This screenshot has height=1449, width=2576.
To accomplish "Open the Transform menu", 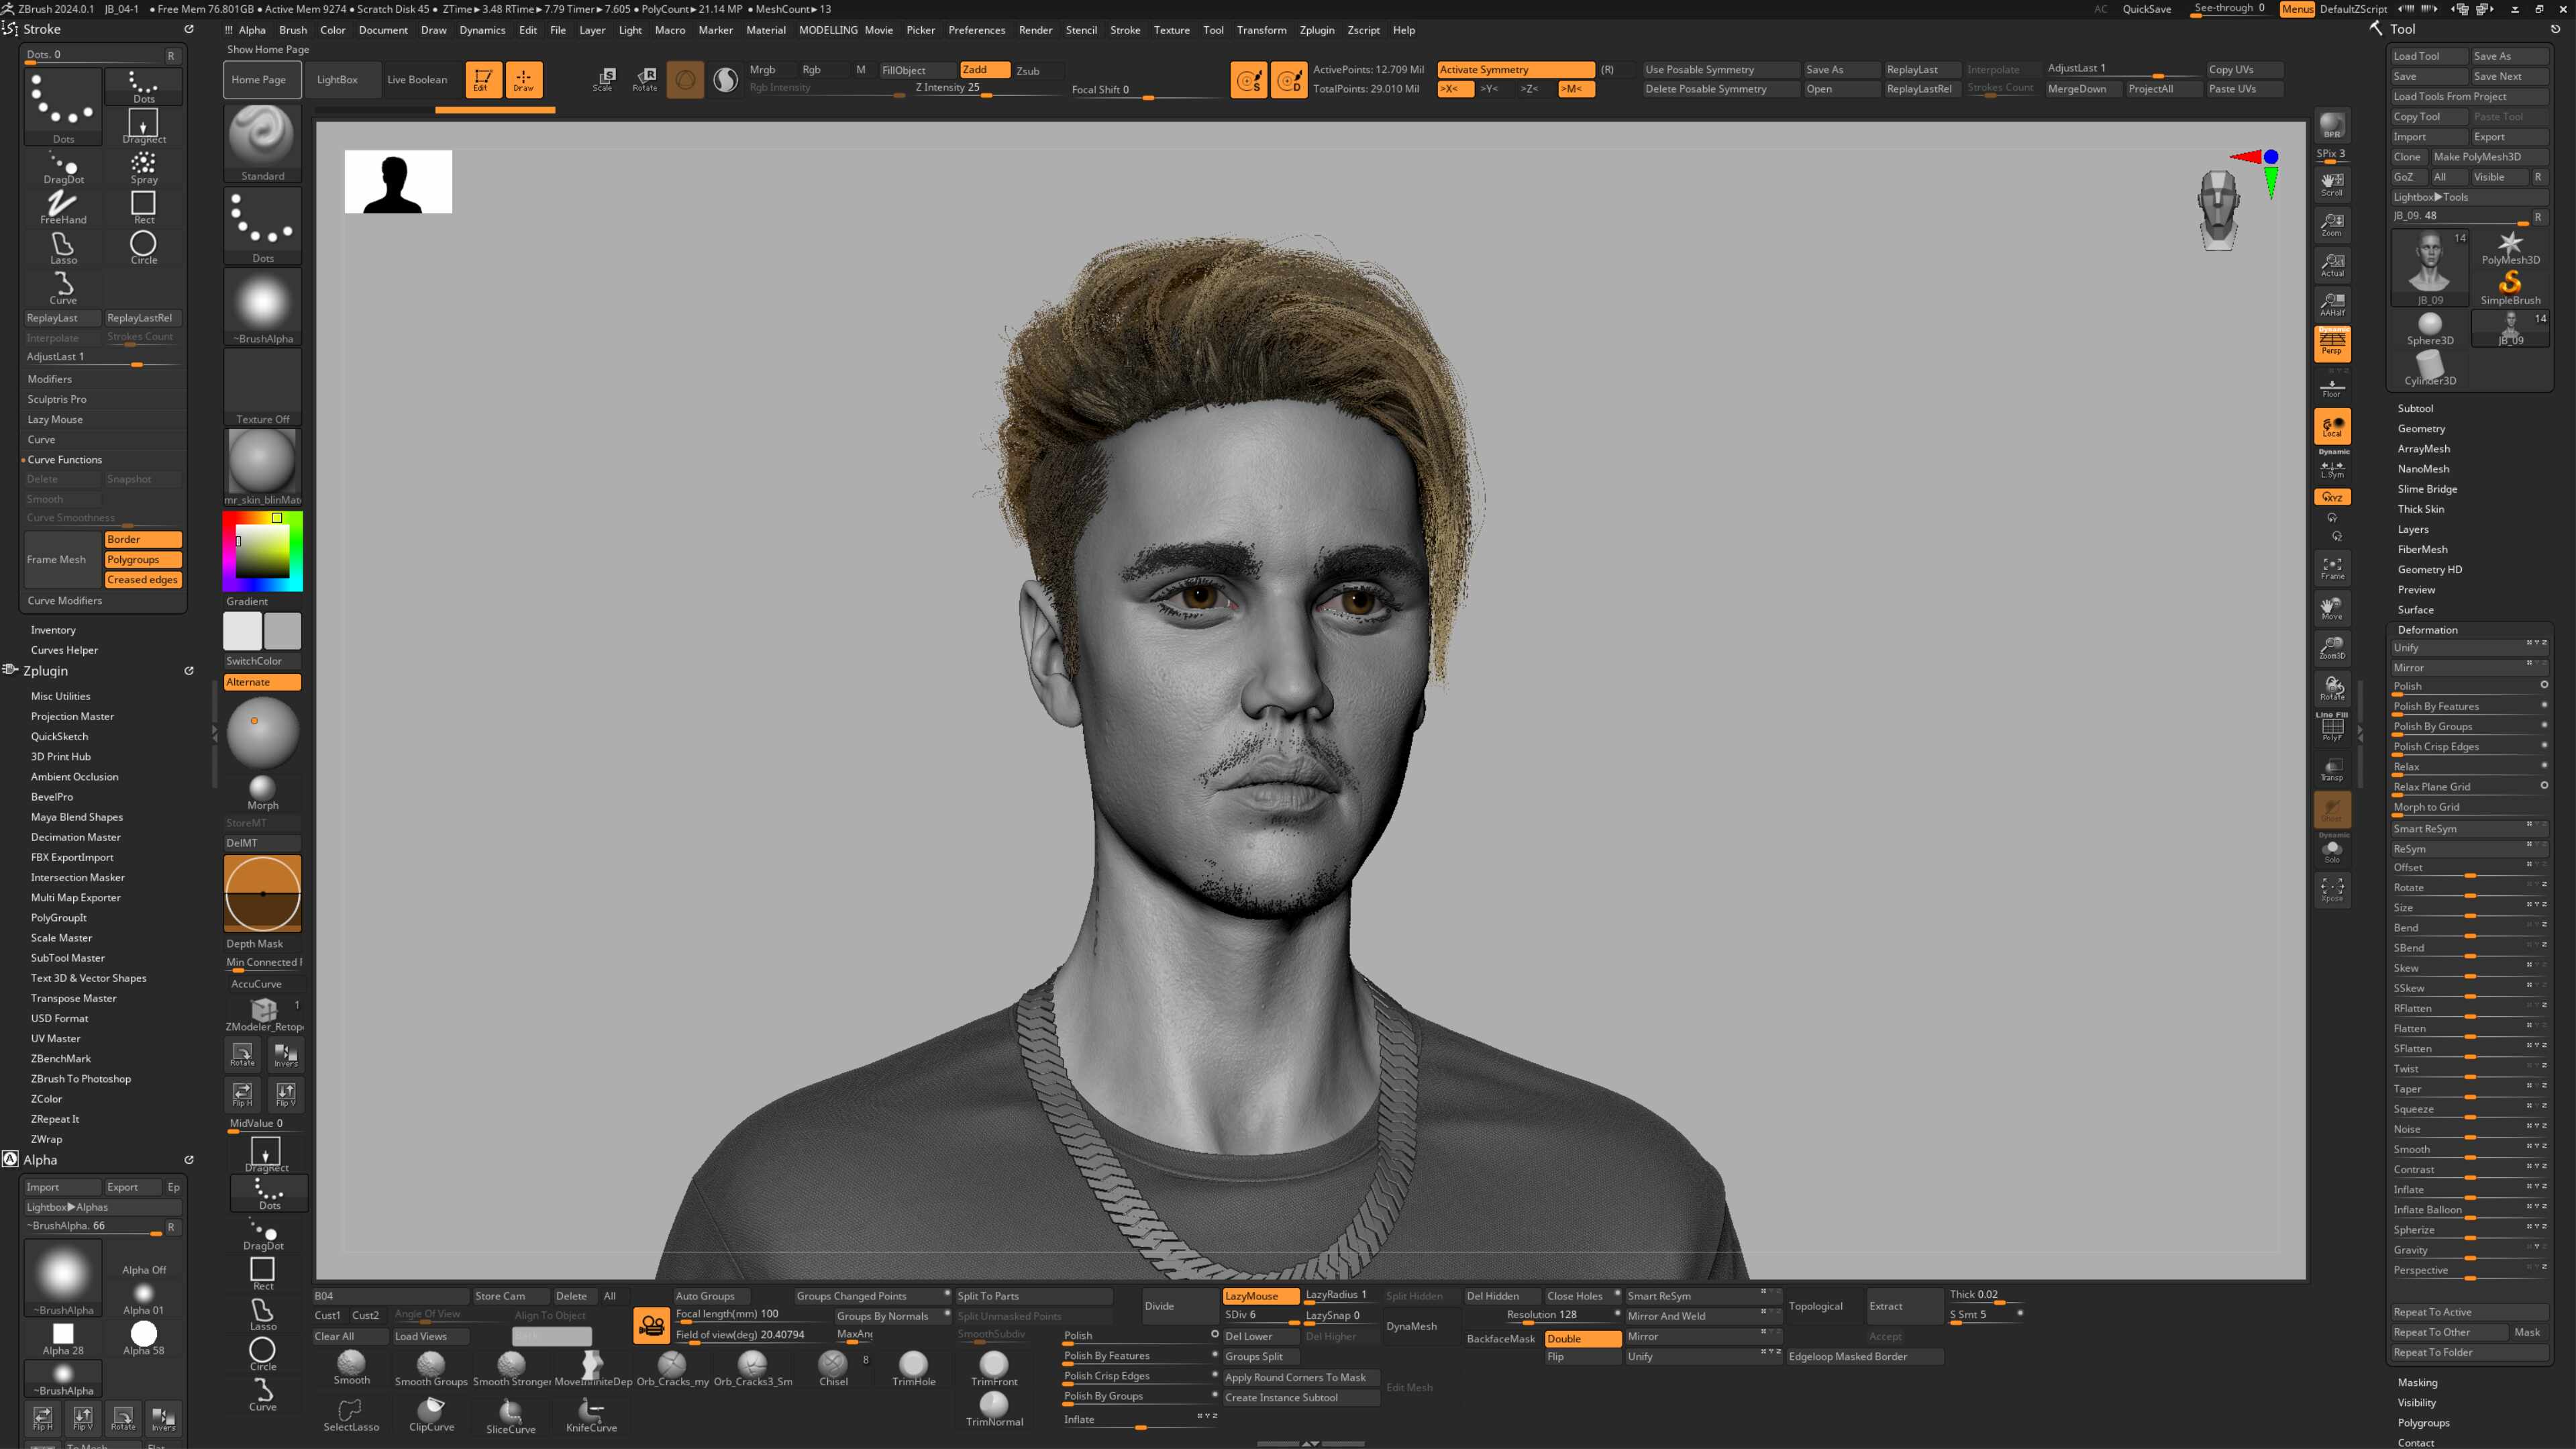I will click(x=1261, y=30).
